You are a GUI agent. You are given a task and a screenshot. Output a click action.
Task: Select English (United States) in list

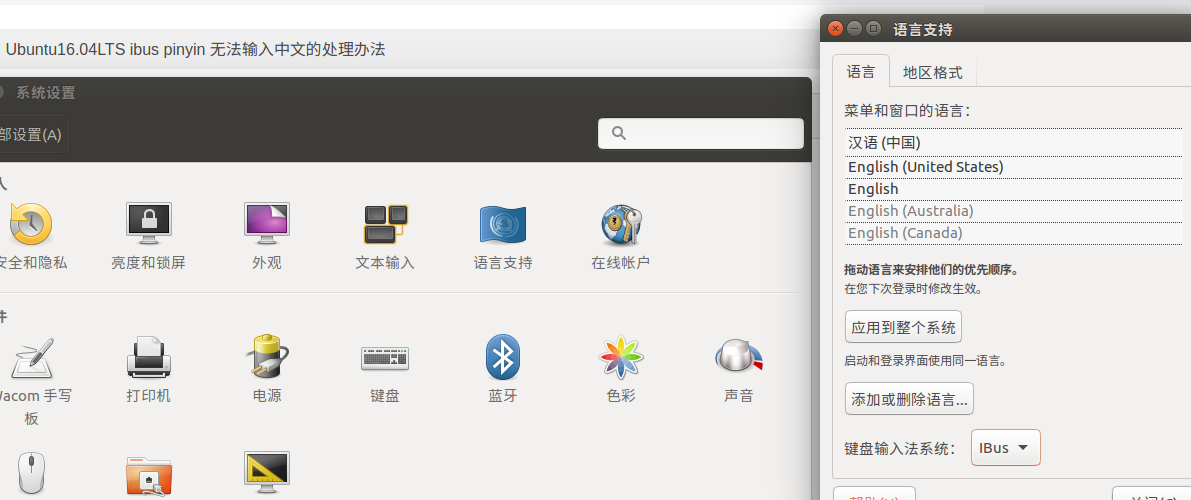1013,167
